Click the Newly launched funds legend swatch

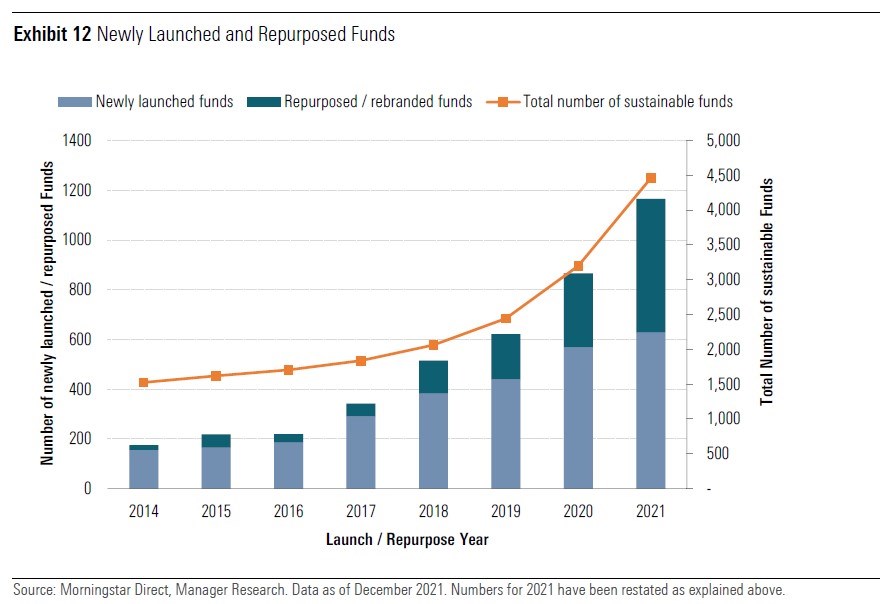coord(74,101)
